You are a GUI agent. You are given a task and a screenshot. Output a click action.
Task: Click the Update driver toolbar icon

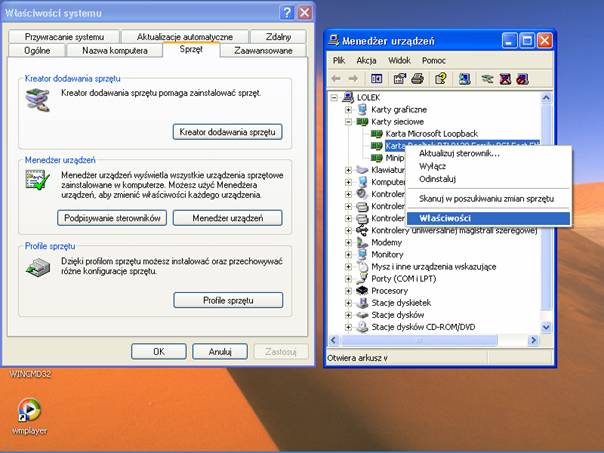(x=487, y=79)
